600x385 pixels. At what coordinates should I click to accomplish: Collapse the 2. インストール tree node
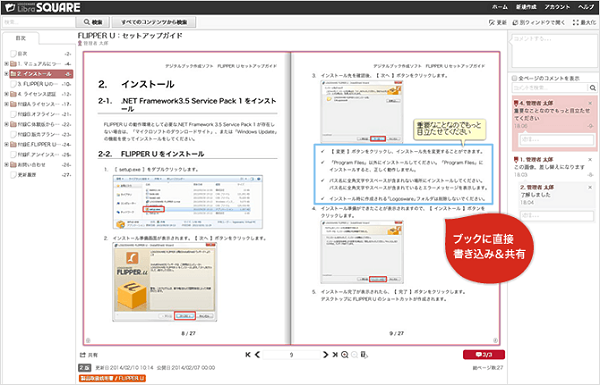coord(6,74)
